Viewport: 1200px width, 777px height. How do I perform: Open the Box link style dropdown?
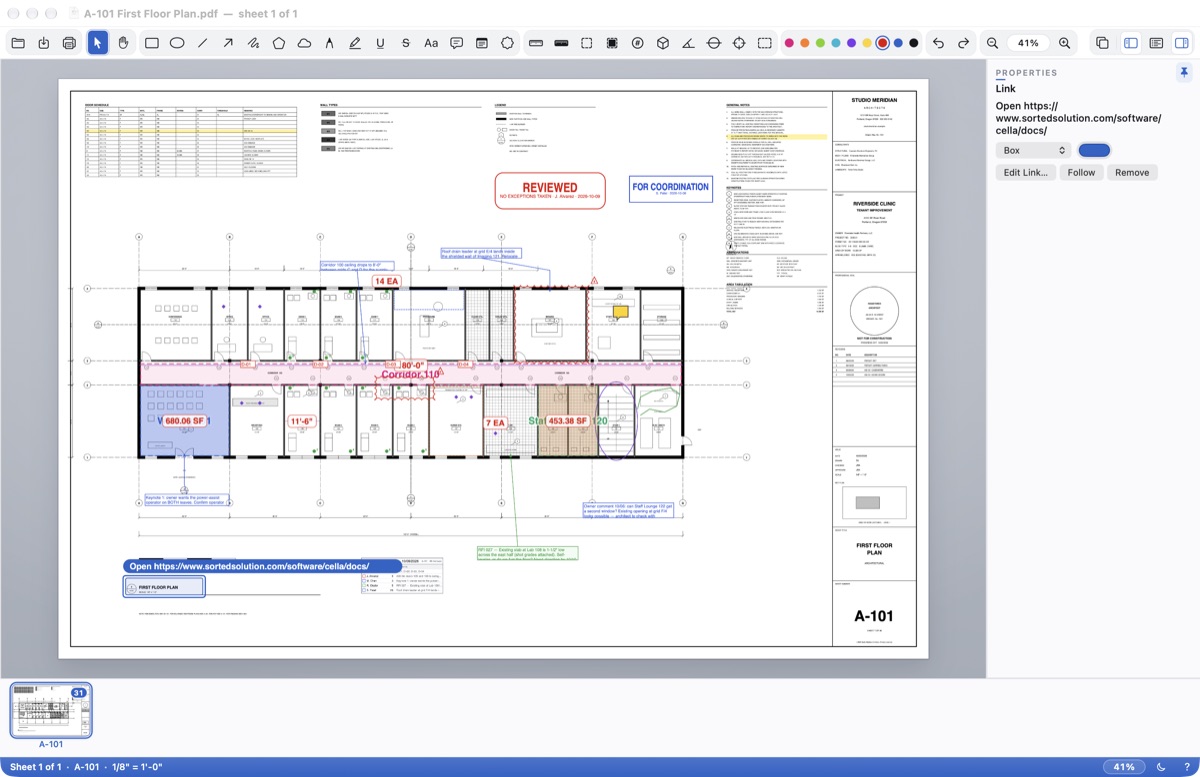tap(1033, 150)
